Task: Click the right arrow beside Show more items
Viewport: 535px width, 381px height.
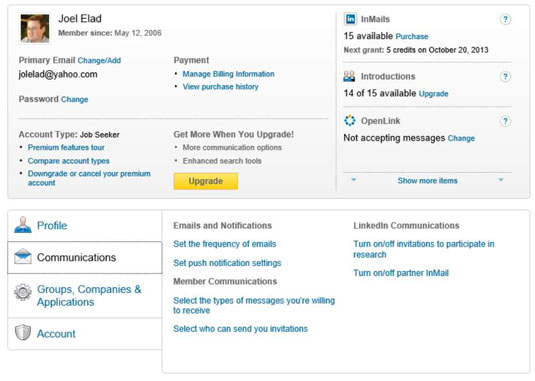Action: (x=501, y=180)
